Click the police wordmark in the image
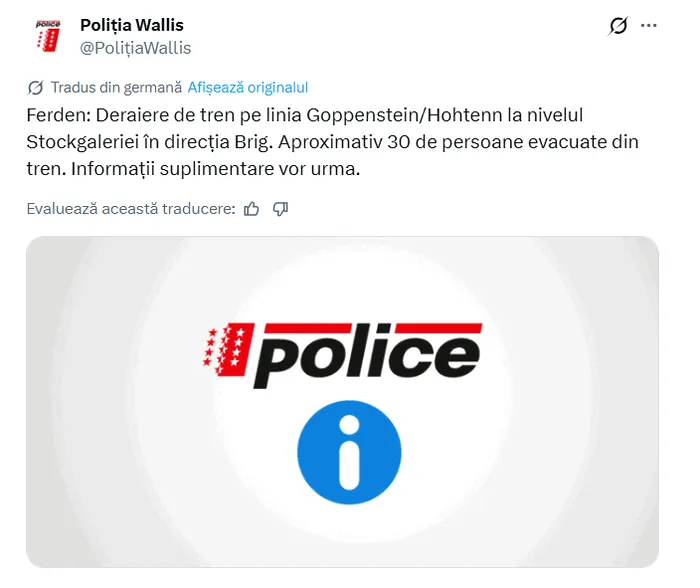The image size is (700, 588). tap(368, 355)
